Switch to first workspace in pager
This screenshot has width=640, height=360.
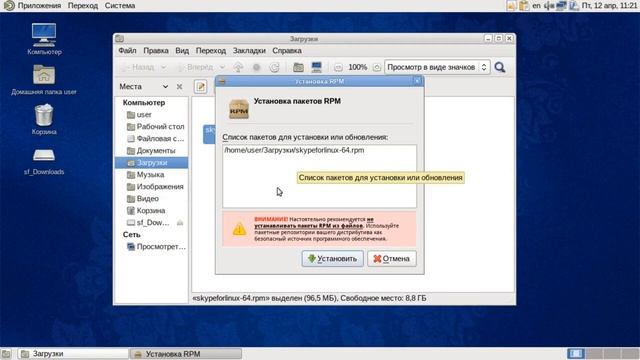point(575,353)
